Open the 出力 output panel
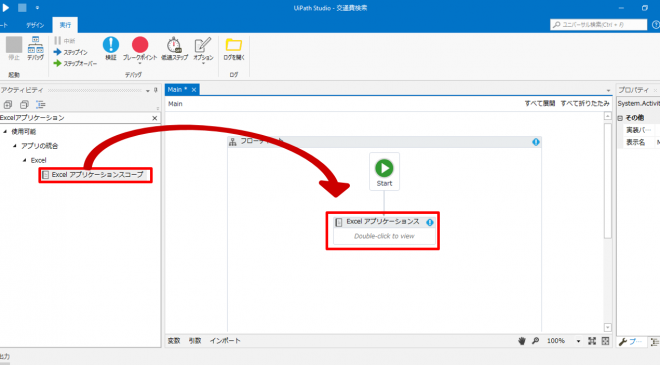This screenshot has width=660, height=365. pos(5,356)
